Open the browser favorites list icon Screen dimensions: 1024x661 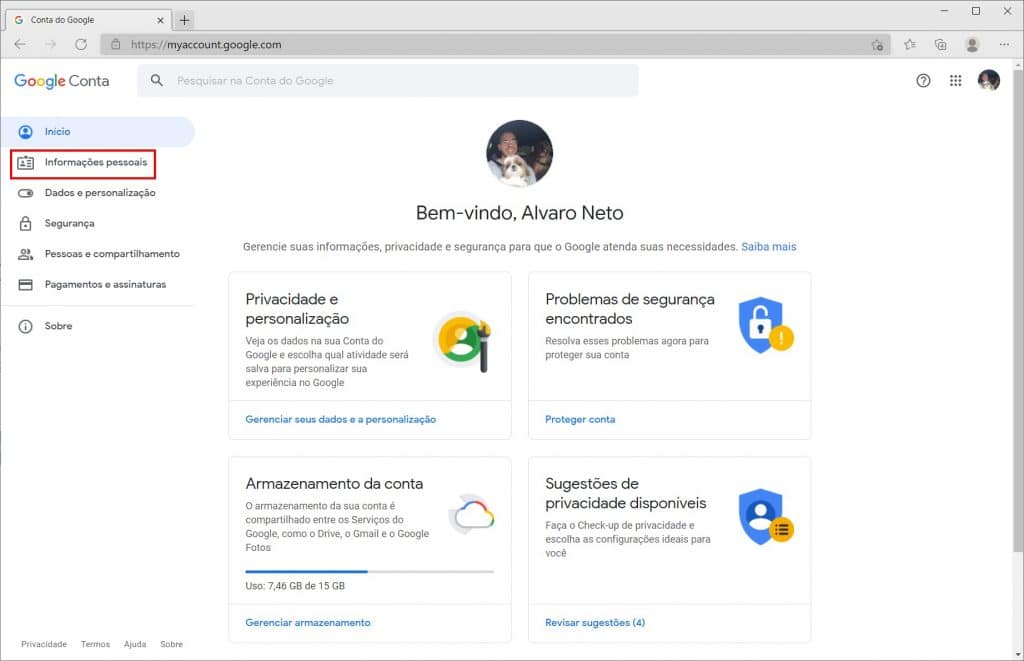coord(910,44)
